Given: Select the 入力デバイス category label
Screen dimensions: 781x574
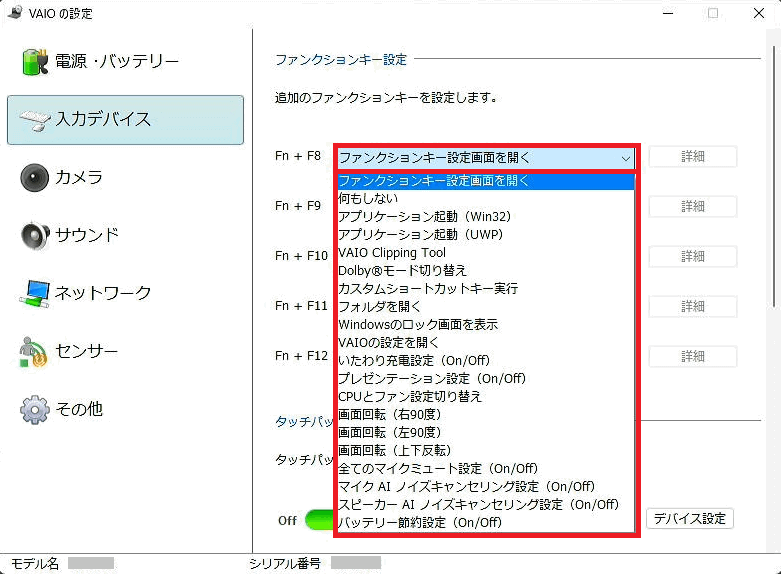Looking at the screenshot, I should (x=104, y=120).
